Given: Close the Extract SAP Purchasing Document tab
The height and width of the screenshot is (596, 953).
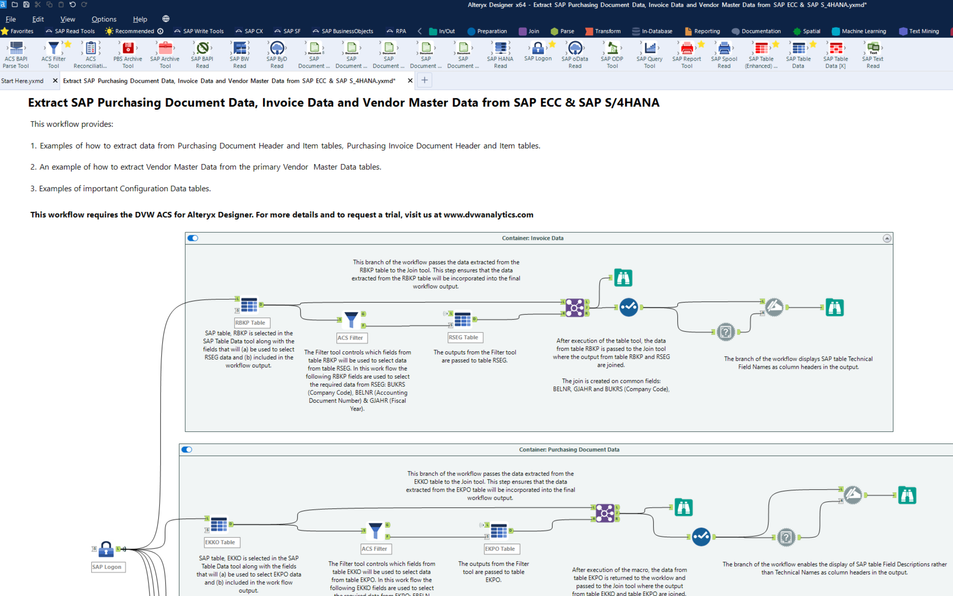Looking at the screenshot, I should [410, 81].
